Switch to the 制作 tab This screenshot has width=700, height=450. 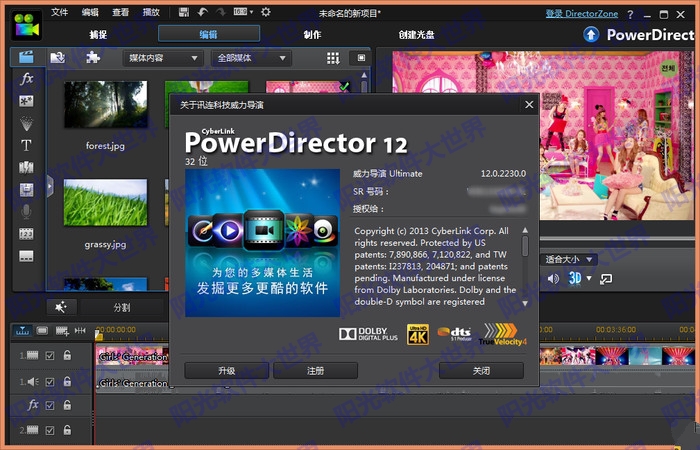[x=312, y=34]
